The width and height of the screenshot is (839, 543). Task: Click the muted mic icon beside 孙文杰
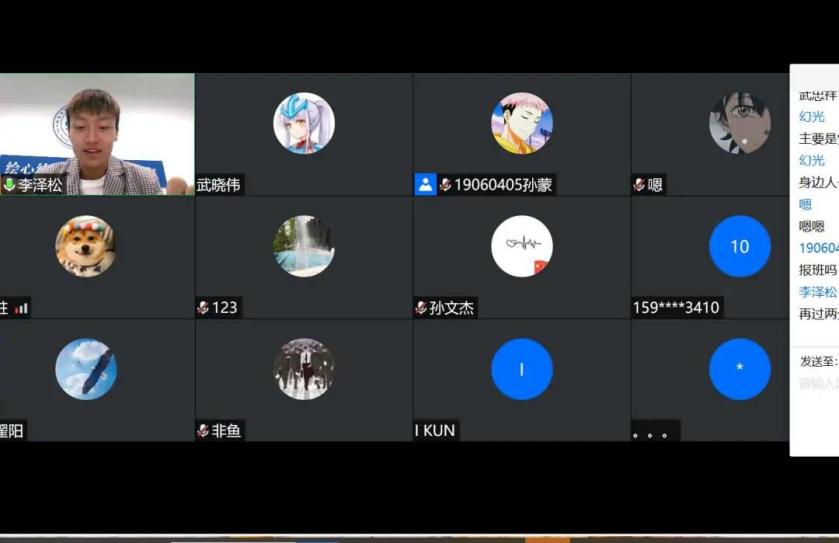point(421,308)
